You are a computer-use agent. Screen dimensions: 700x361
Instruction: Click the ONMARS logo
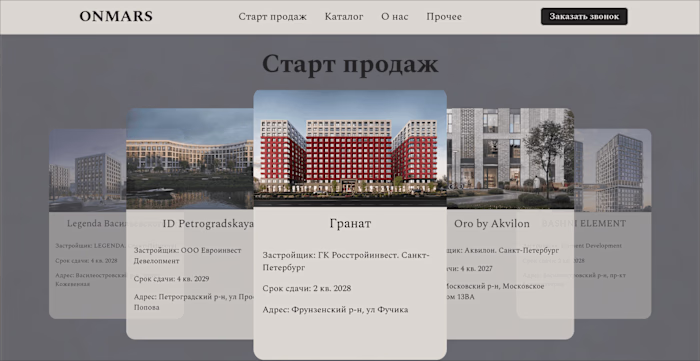pos(116,17)
